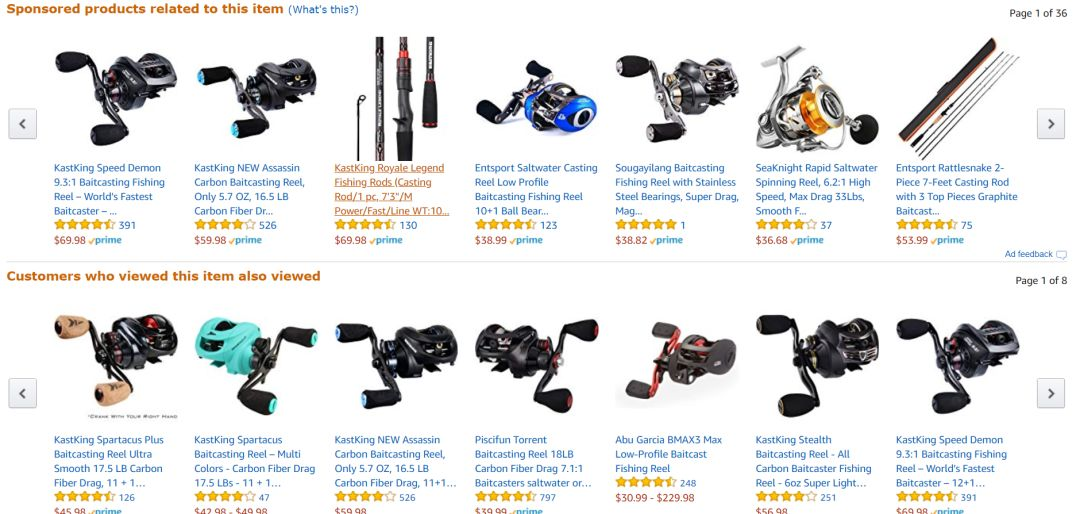
Task: Advance the 'also viewed' carousel to next page
Action: 1050,393
